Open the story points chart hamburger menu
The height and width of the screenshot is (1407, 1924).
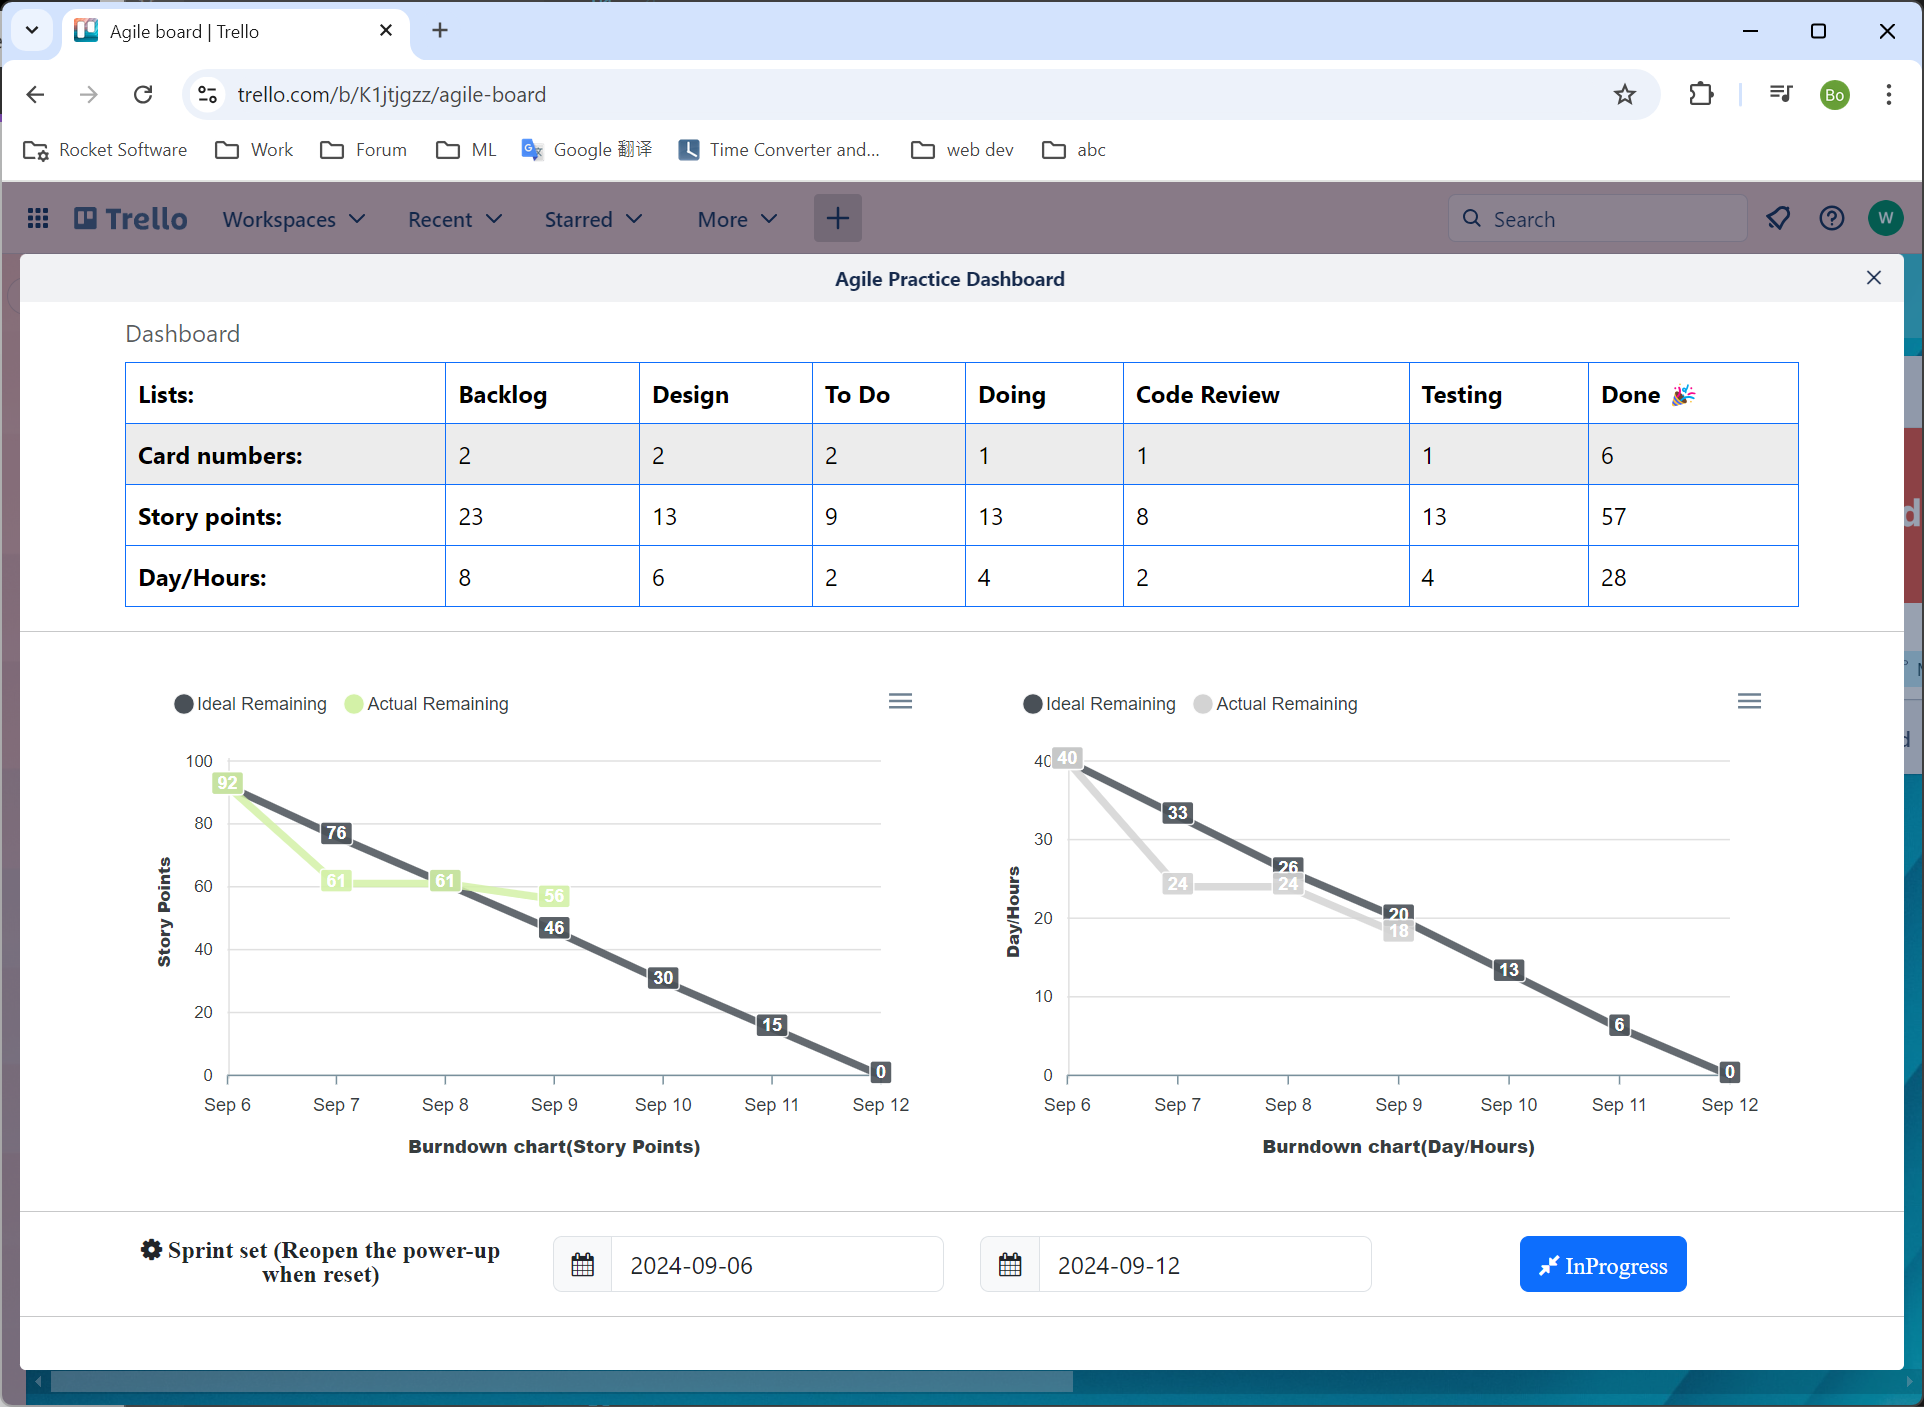899,701
